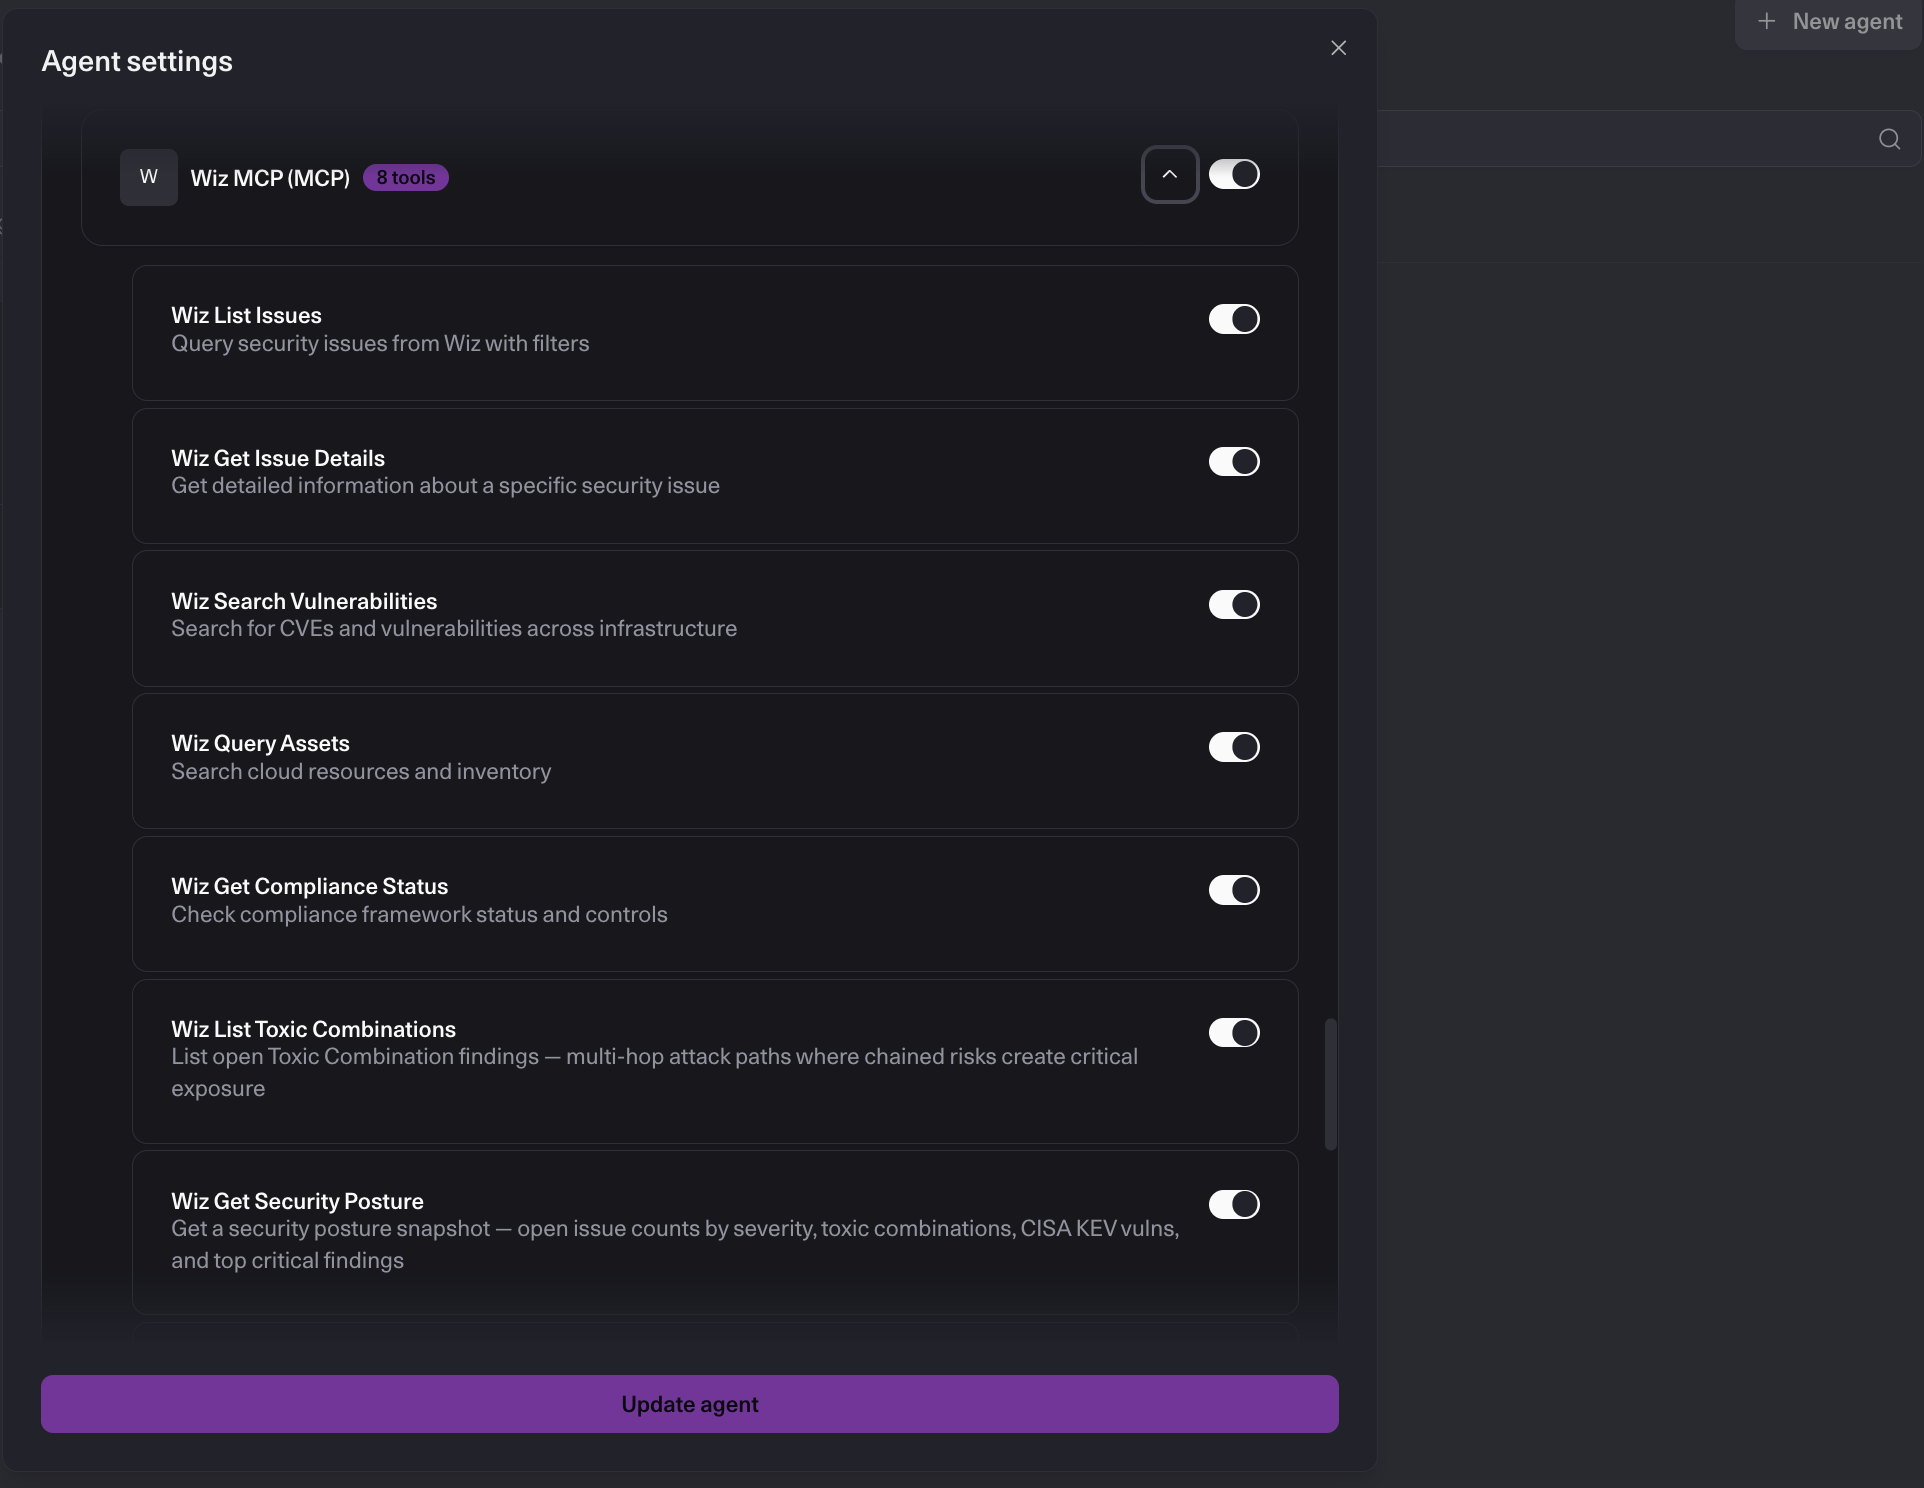1924x1488 pixels.
Task: Click the "Agent settings" dialog heading
Action: point(137,61)
